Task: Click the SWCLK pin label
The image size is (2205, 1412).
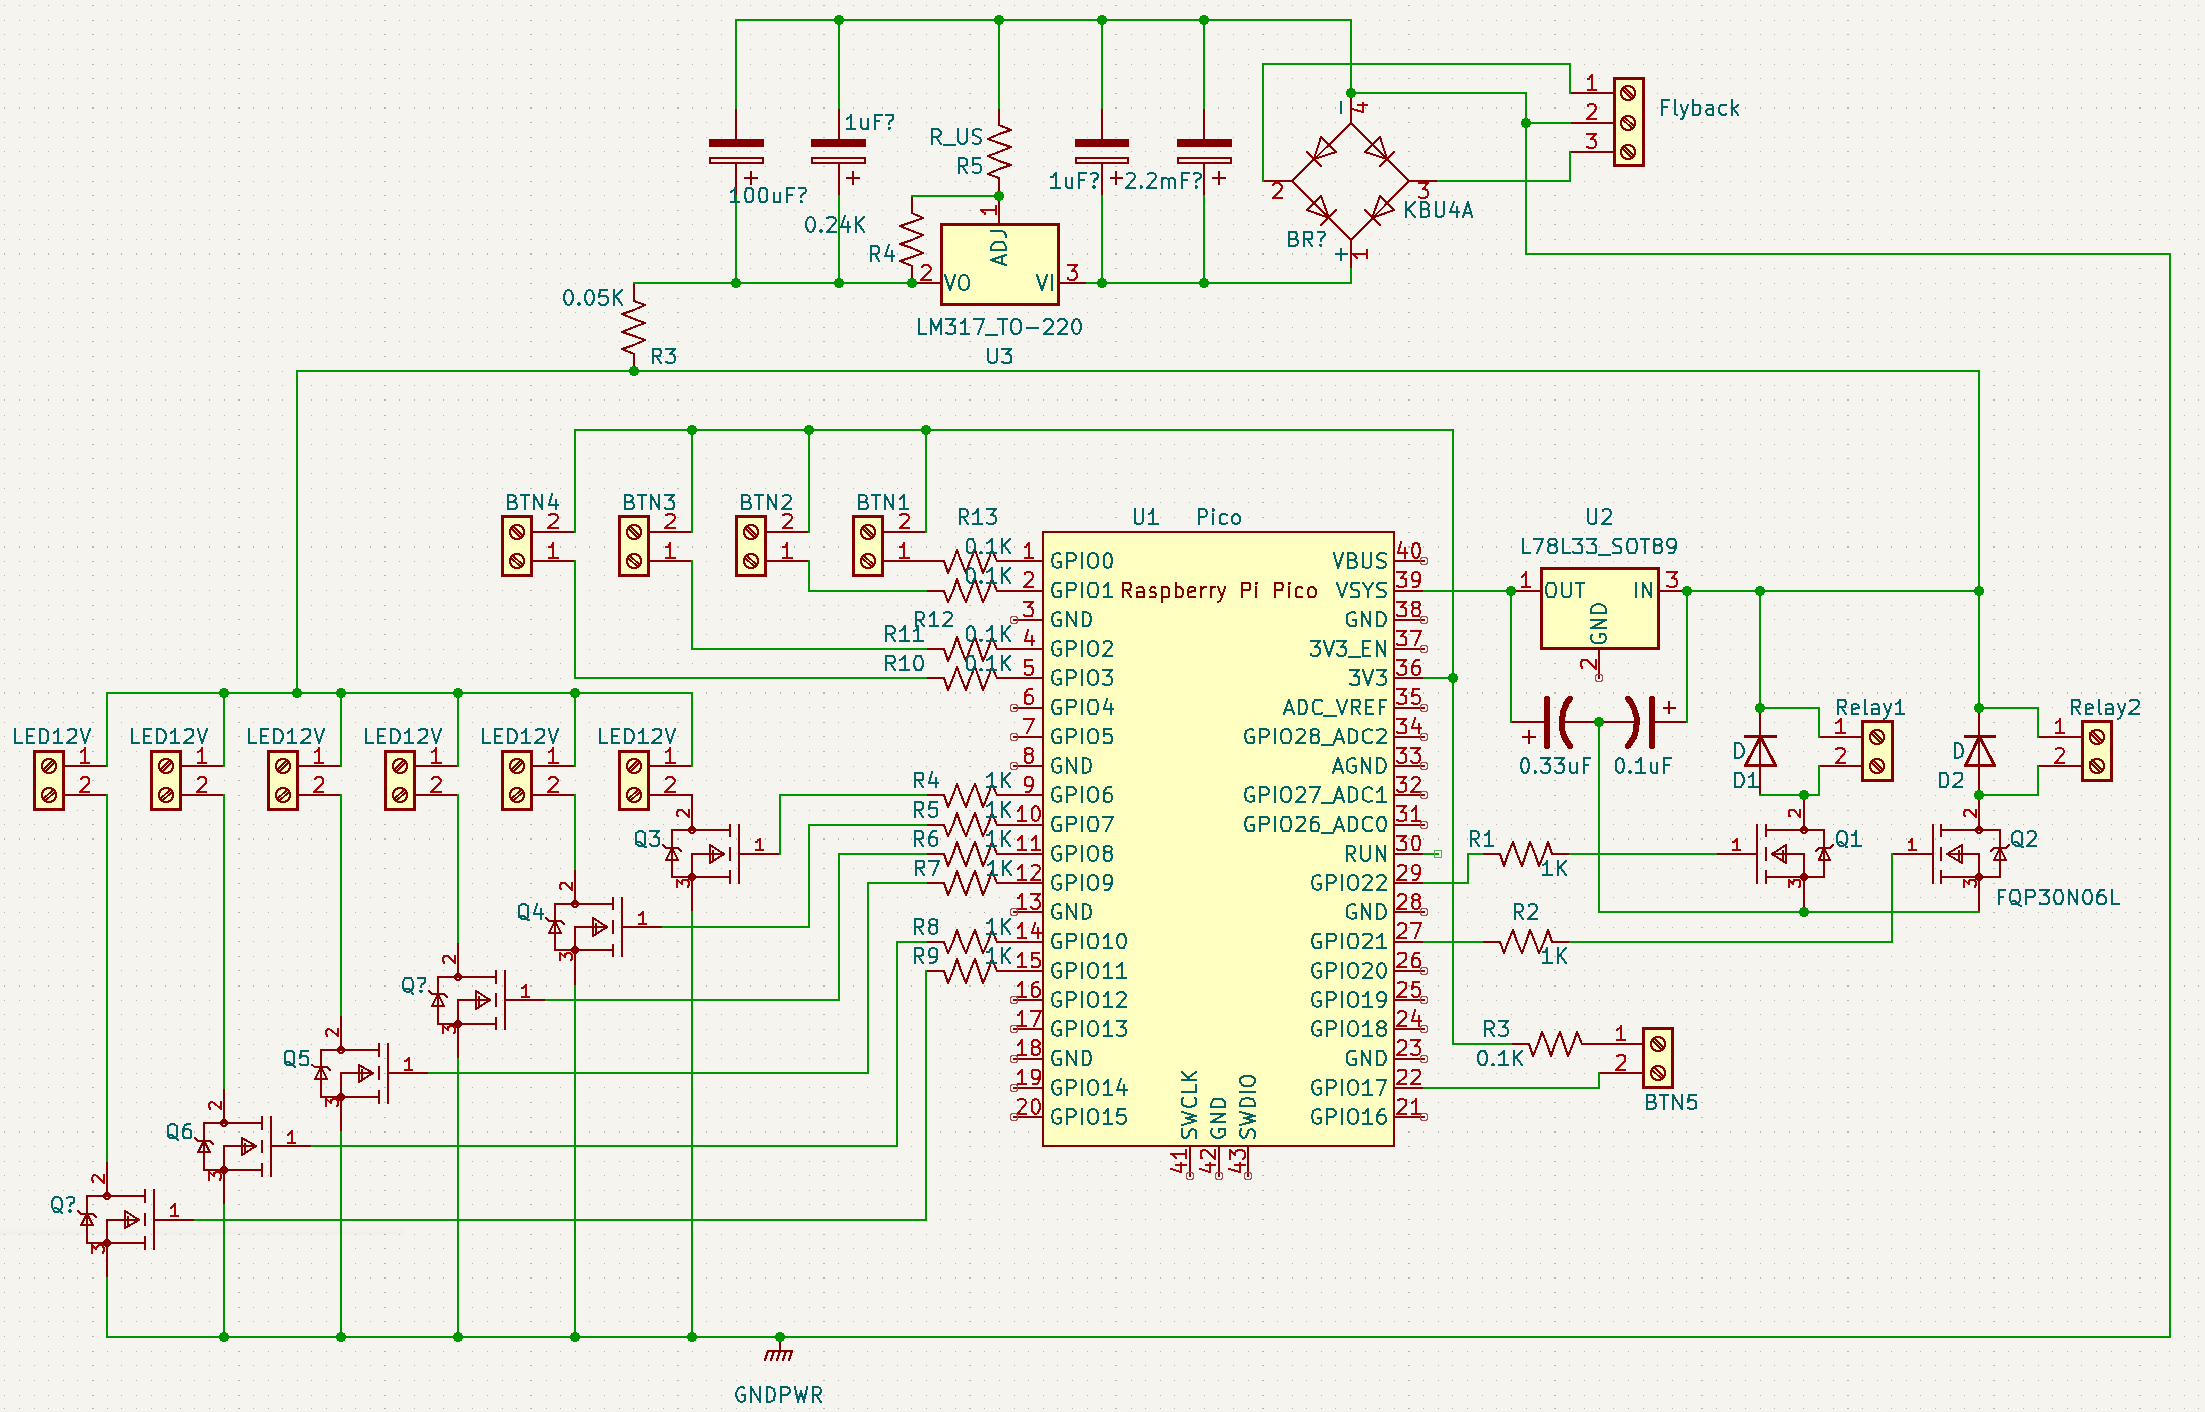Action: [x=1189, y=1105]
